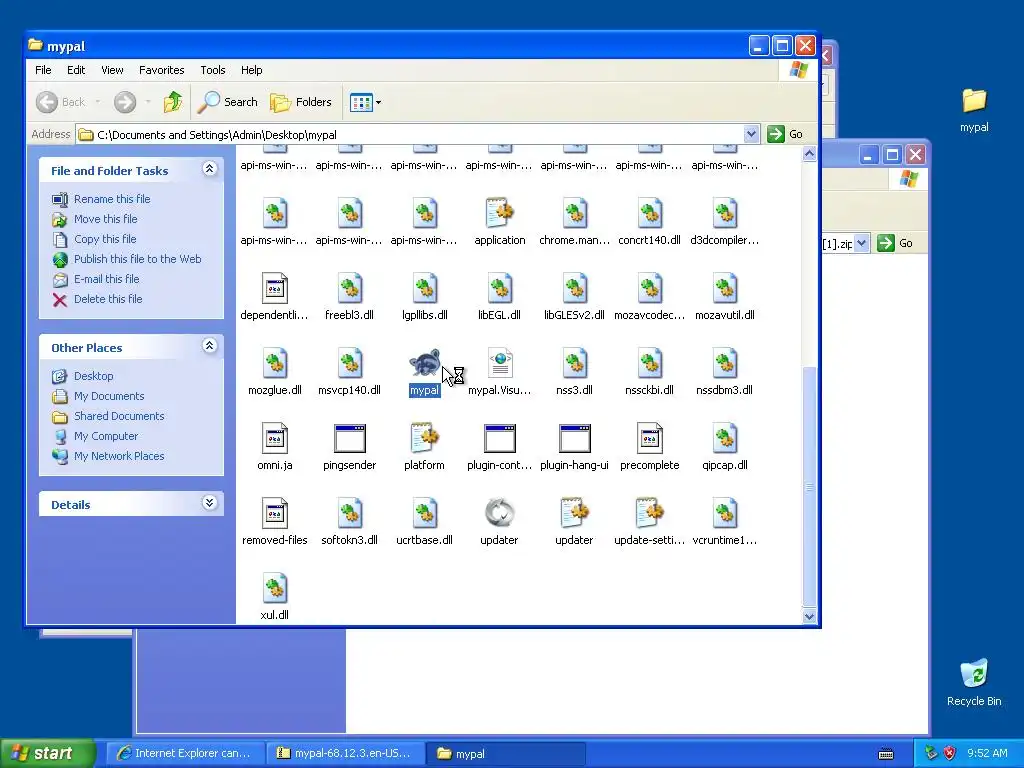Screen dimensions: 1024x768
Task: Collapse the File and Folder Tasks panel
Action: pyautogui.click(x=209, y=169)
